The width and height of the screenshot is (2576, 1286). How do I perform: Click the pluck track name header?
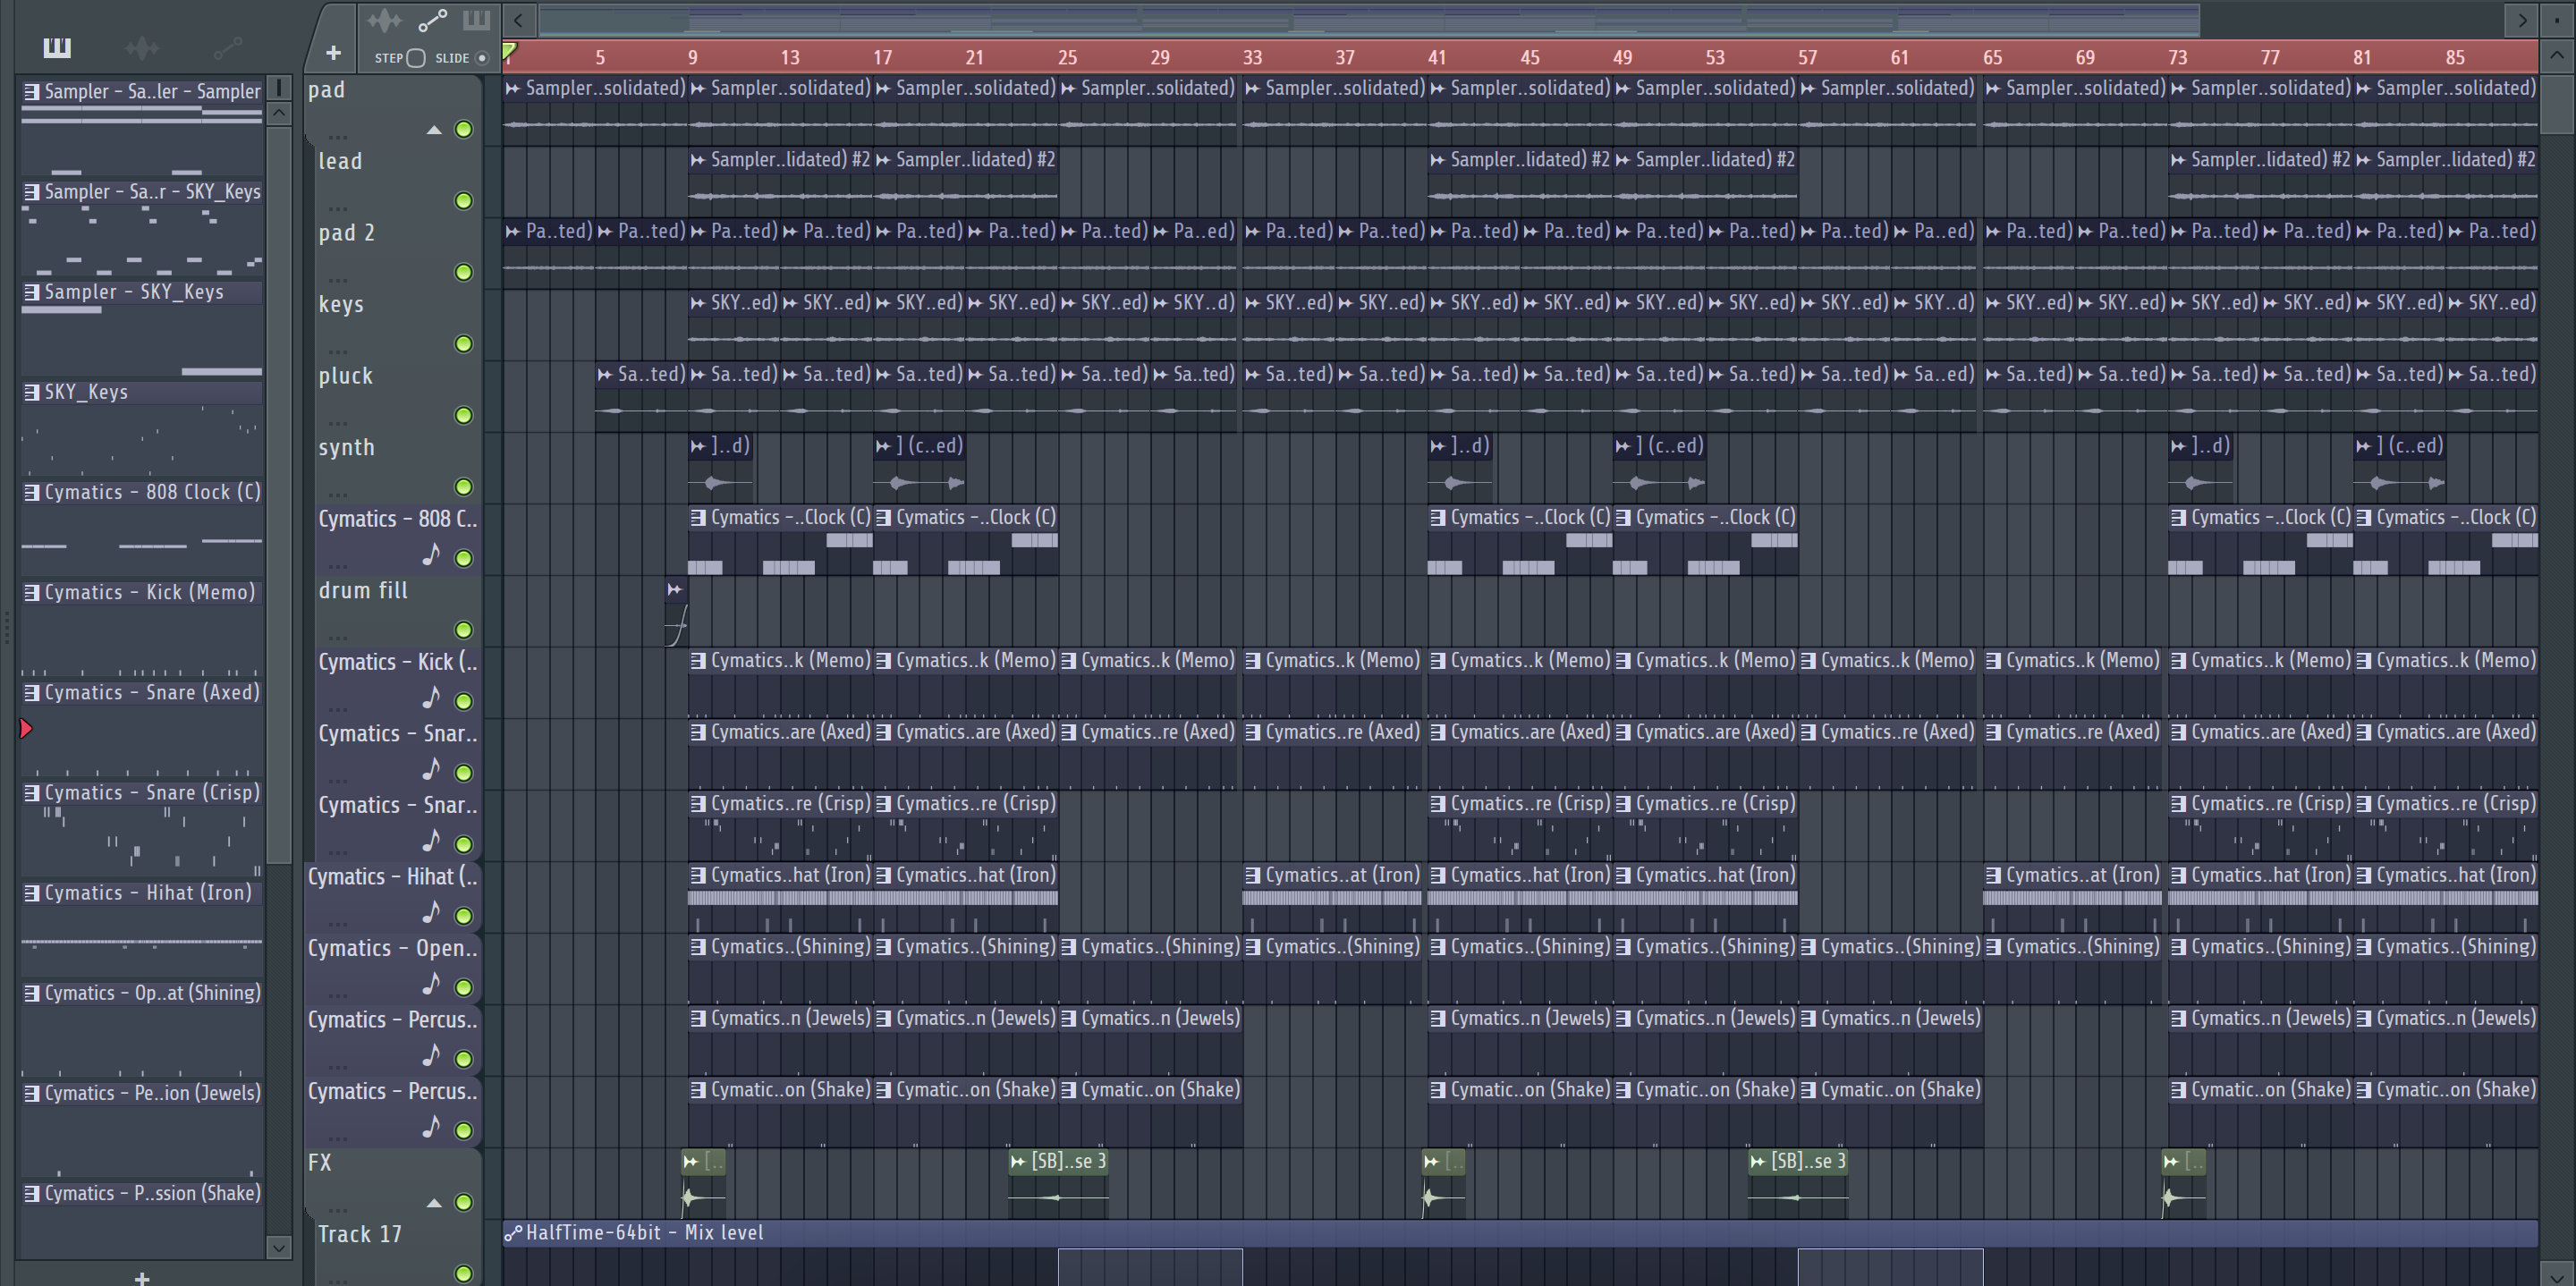(x=345, y=376)
